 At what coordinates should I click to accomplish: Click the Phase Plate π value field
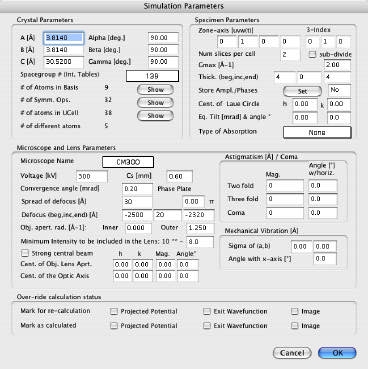[193, 202]
